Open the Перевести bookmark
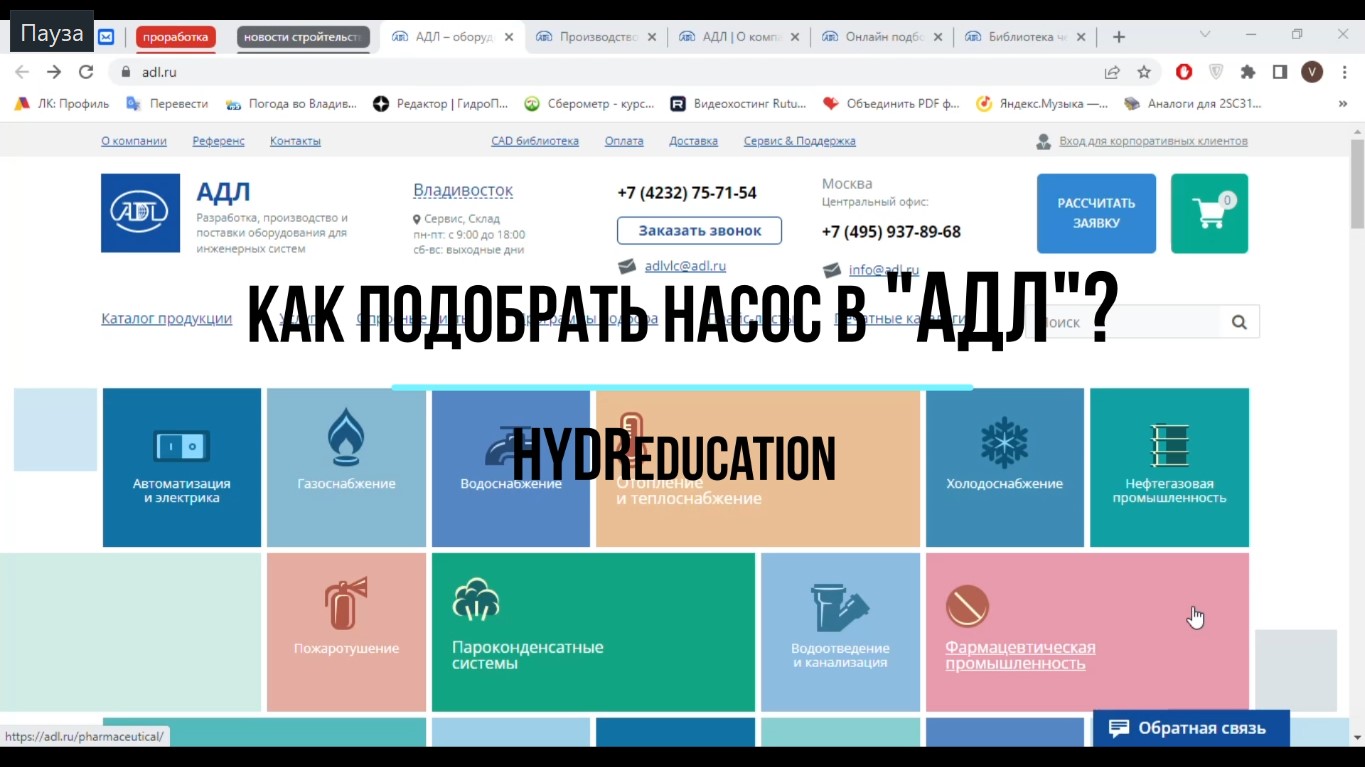The height and width of the screenshot is (767, 1365). pyautogui.click(x=167, y=103)
